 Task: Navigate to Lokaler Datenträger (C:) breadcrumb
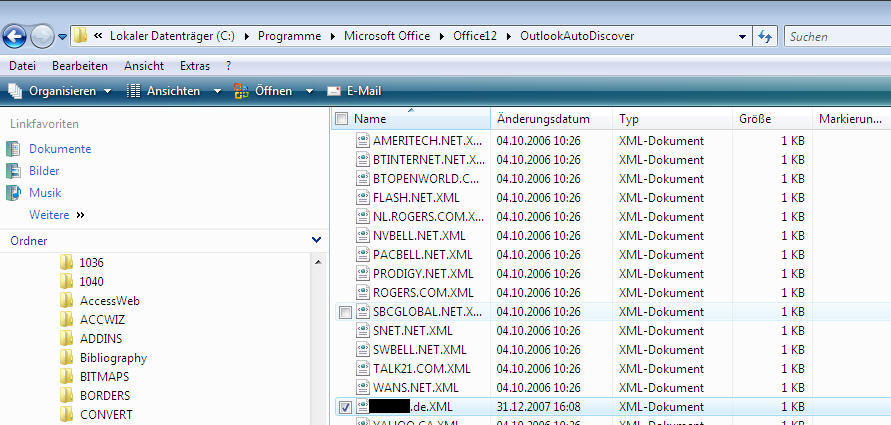pyautogui.click(x=172, y=36)
